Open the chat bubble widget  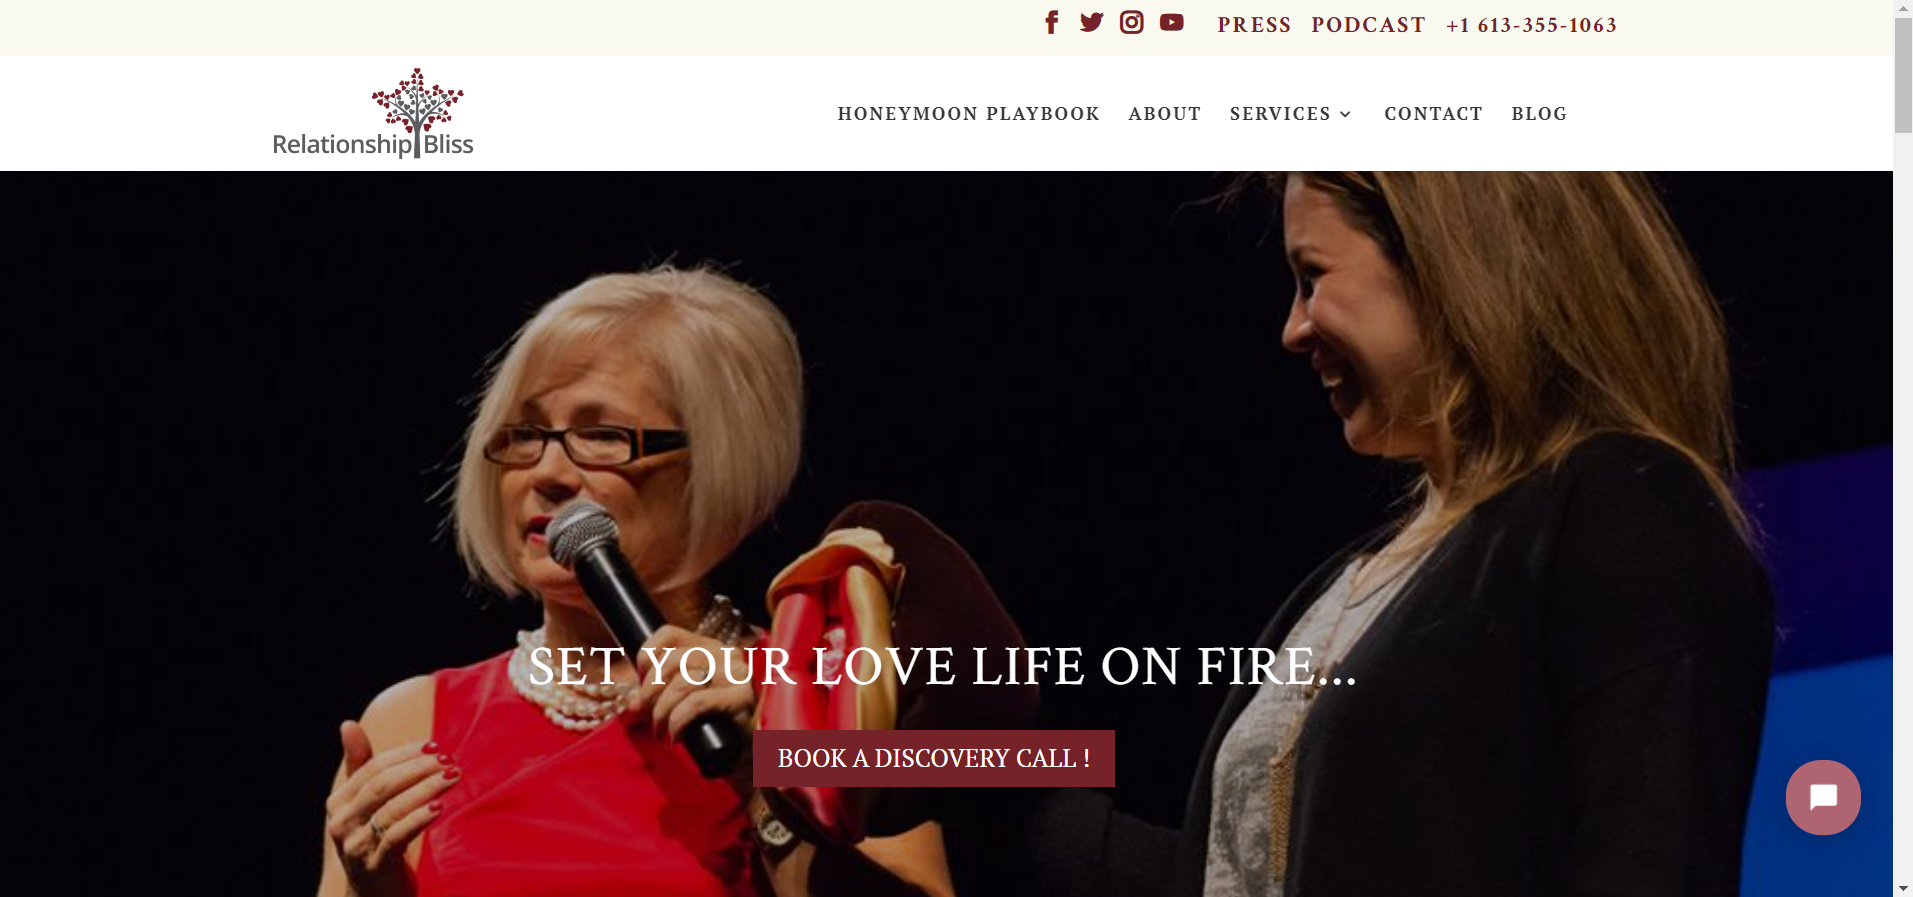[x=1822, y=797]
